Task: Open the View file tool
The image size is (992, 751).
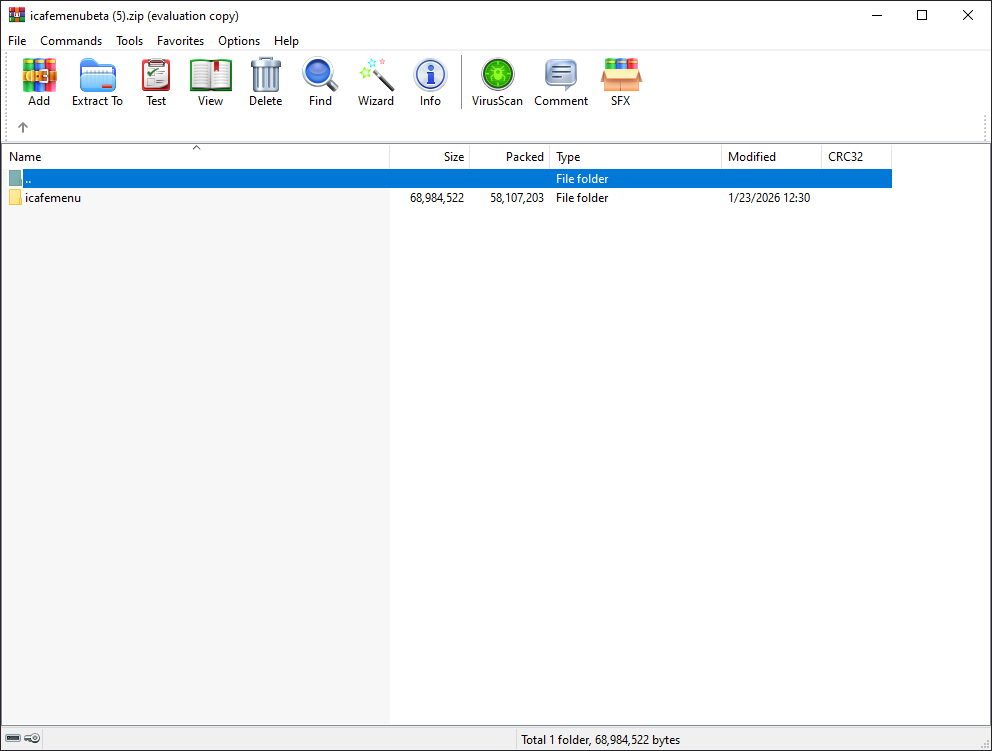Action: click(x=210, y=82)
